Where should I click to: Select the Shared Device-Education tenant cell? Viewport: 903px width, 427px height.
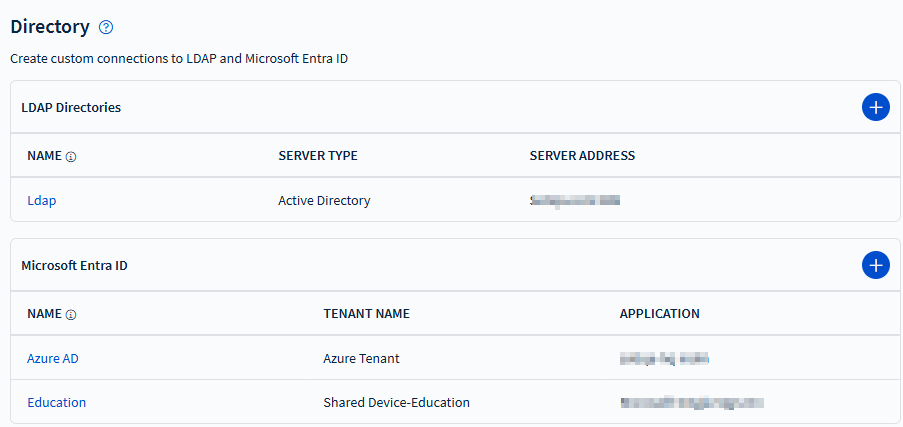click(x=396, y=403)
